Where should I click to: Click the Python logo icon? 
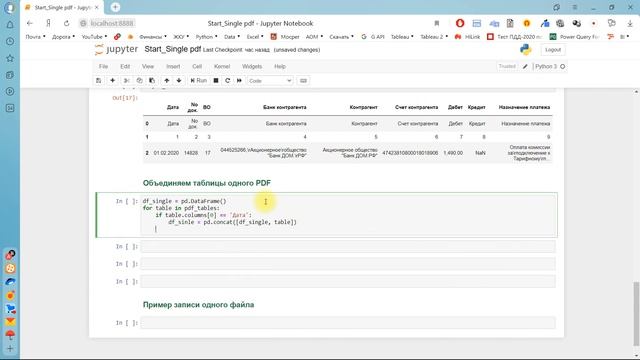pos(526,49)
